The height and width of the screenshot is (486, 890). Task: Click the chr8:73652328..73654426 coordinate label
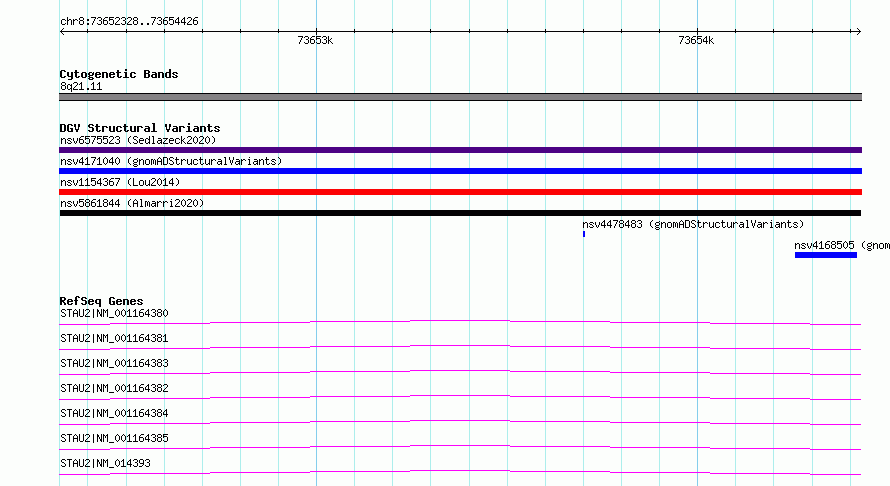(129, 21)
